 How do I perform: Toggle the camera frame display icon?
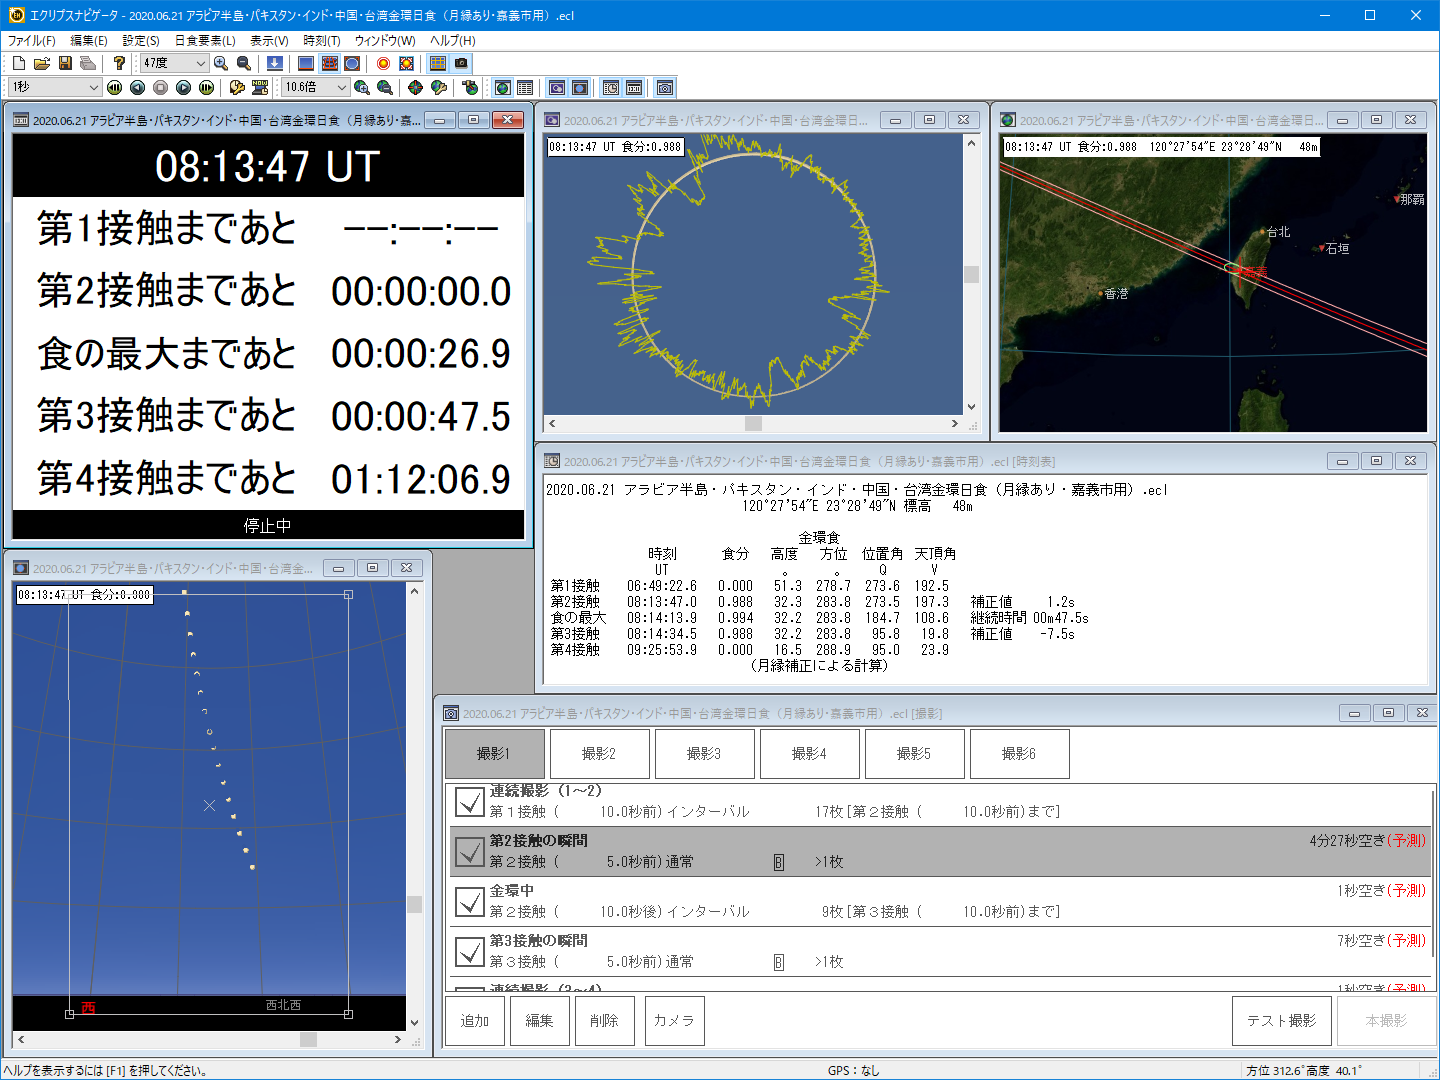coord(461,63)
